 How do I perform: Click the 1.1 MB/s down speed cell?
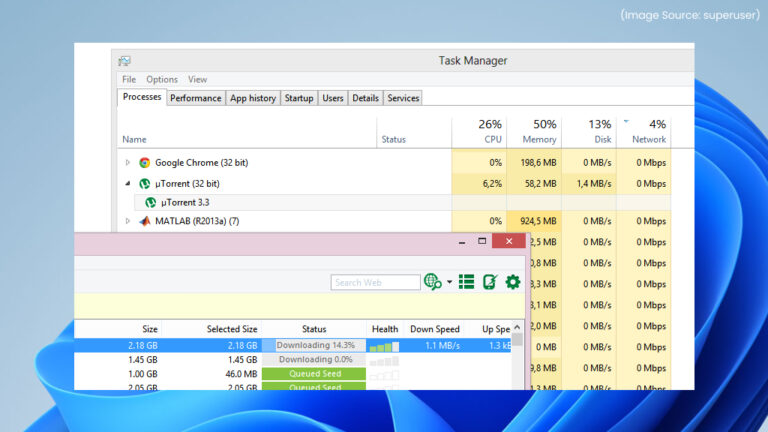pyautogui.click(x=442, y=345)
